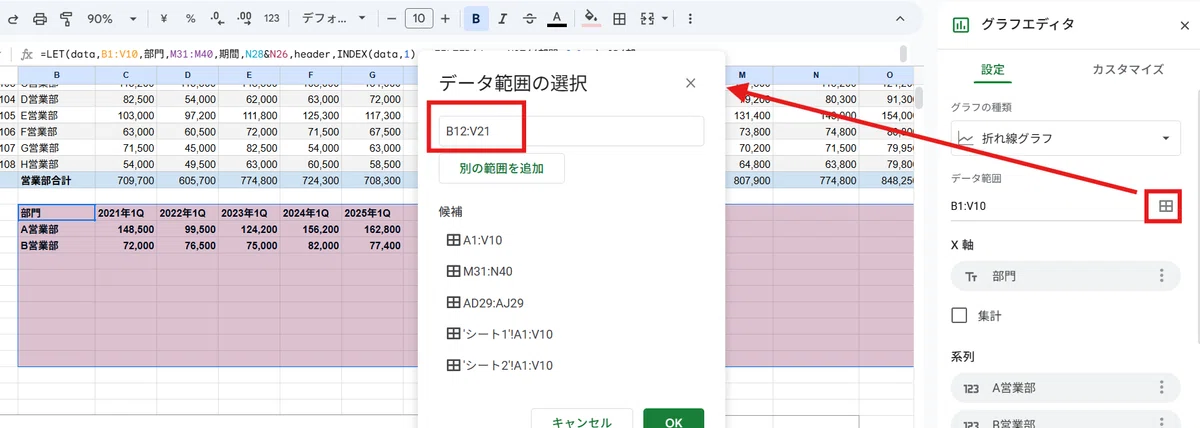Choose the 'シート1'!A1:V10 suggested range
This screenshot has width=1200, height=428.
[x=498, y=334]
